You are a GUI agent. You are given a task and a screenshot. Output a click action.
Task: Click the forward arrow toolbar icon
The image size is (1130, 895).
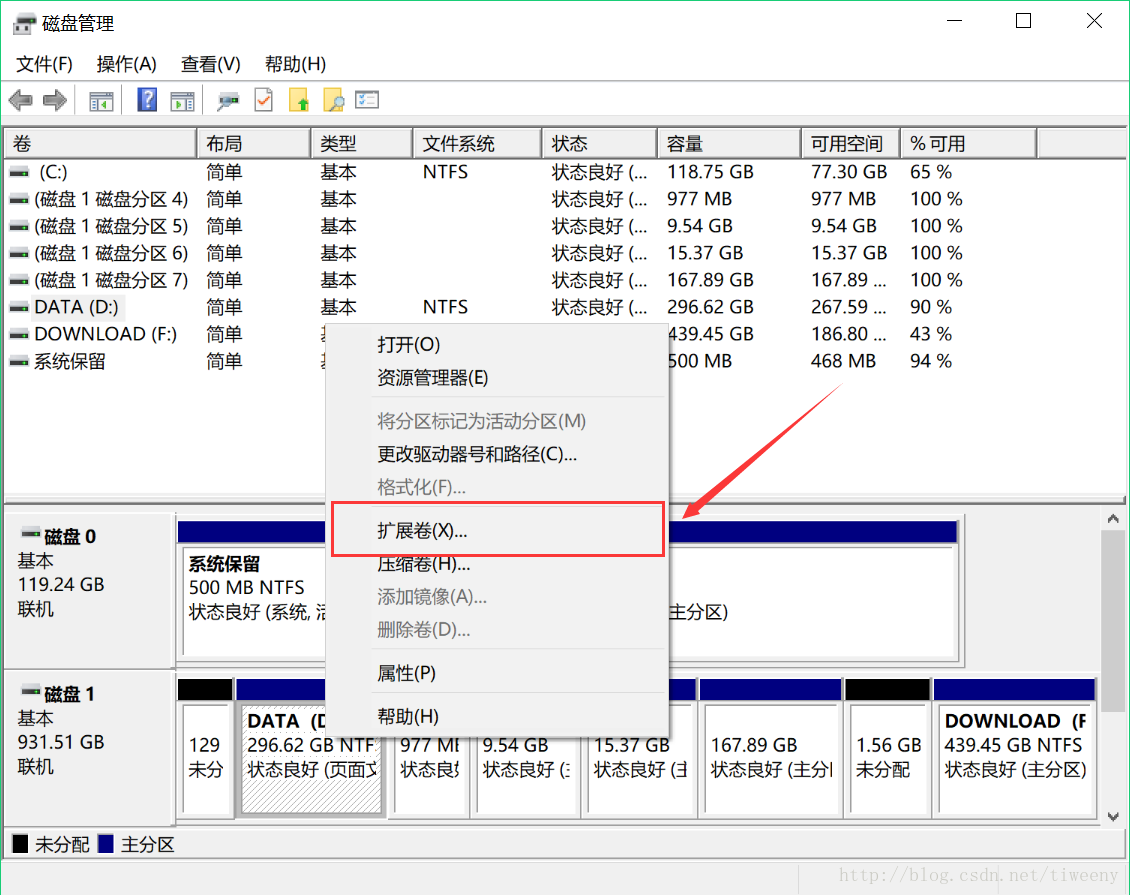pos(55,100)
